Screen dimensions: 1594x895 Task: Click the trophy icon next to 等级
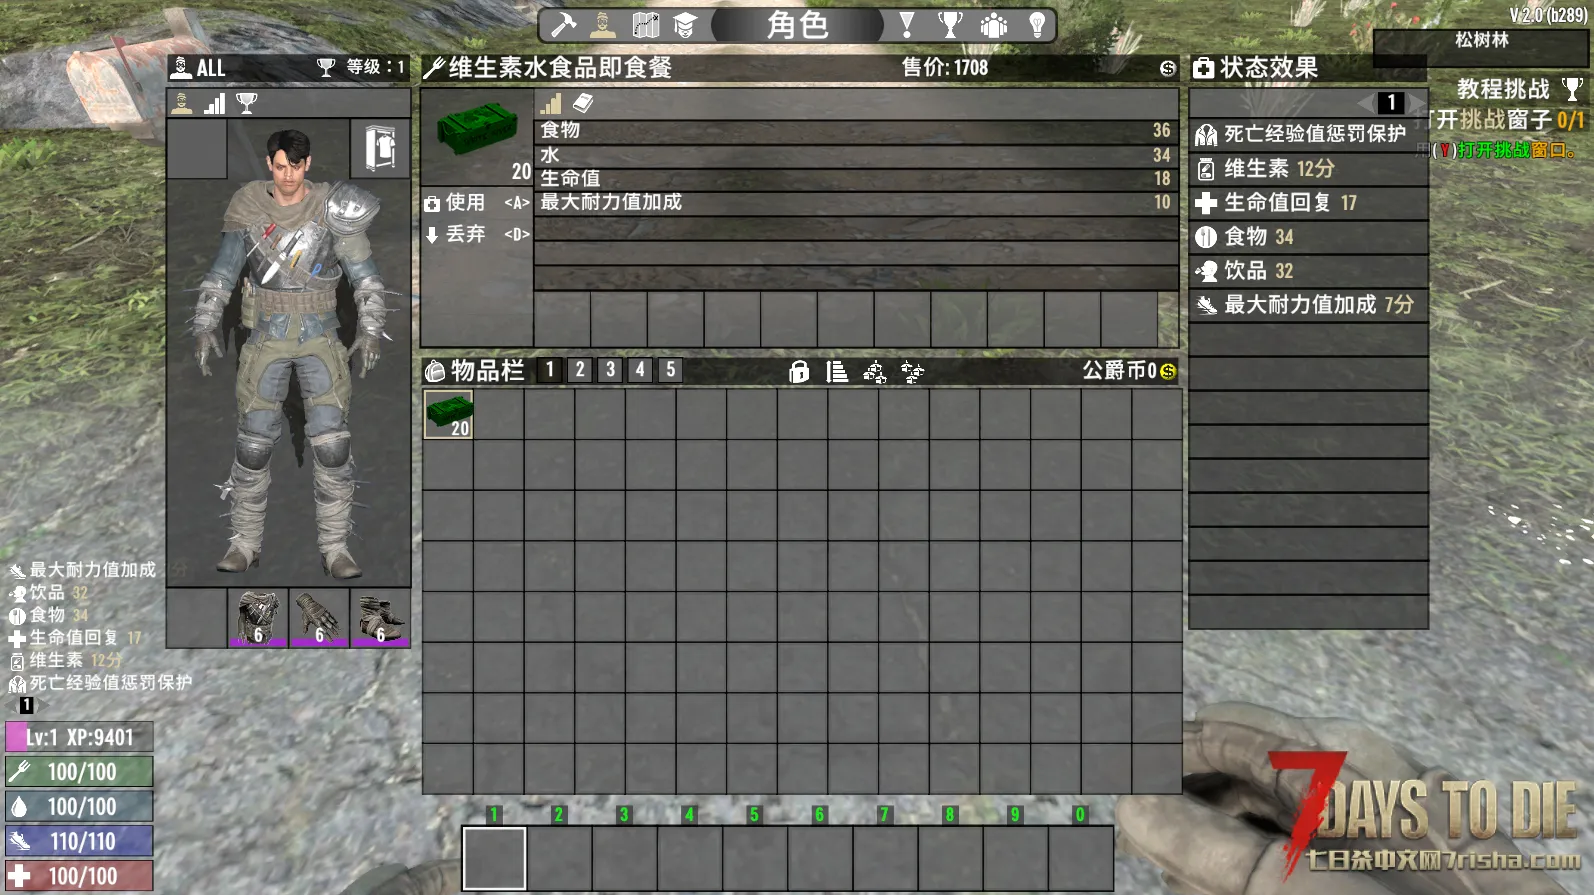326,67
